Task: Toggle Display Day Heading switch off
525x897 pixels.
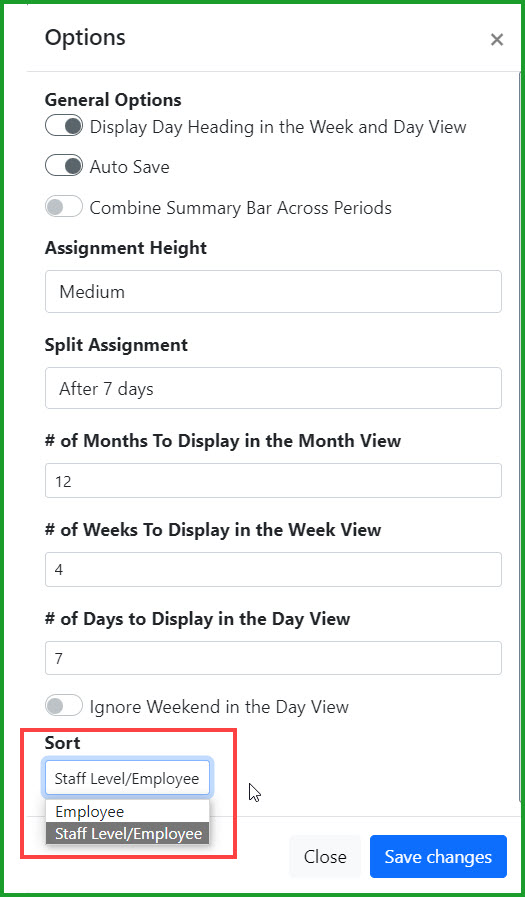Action: click(x=64, y=126)
